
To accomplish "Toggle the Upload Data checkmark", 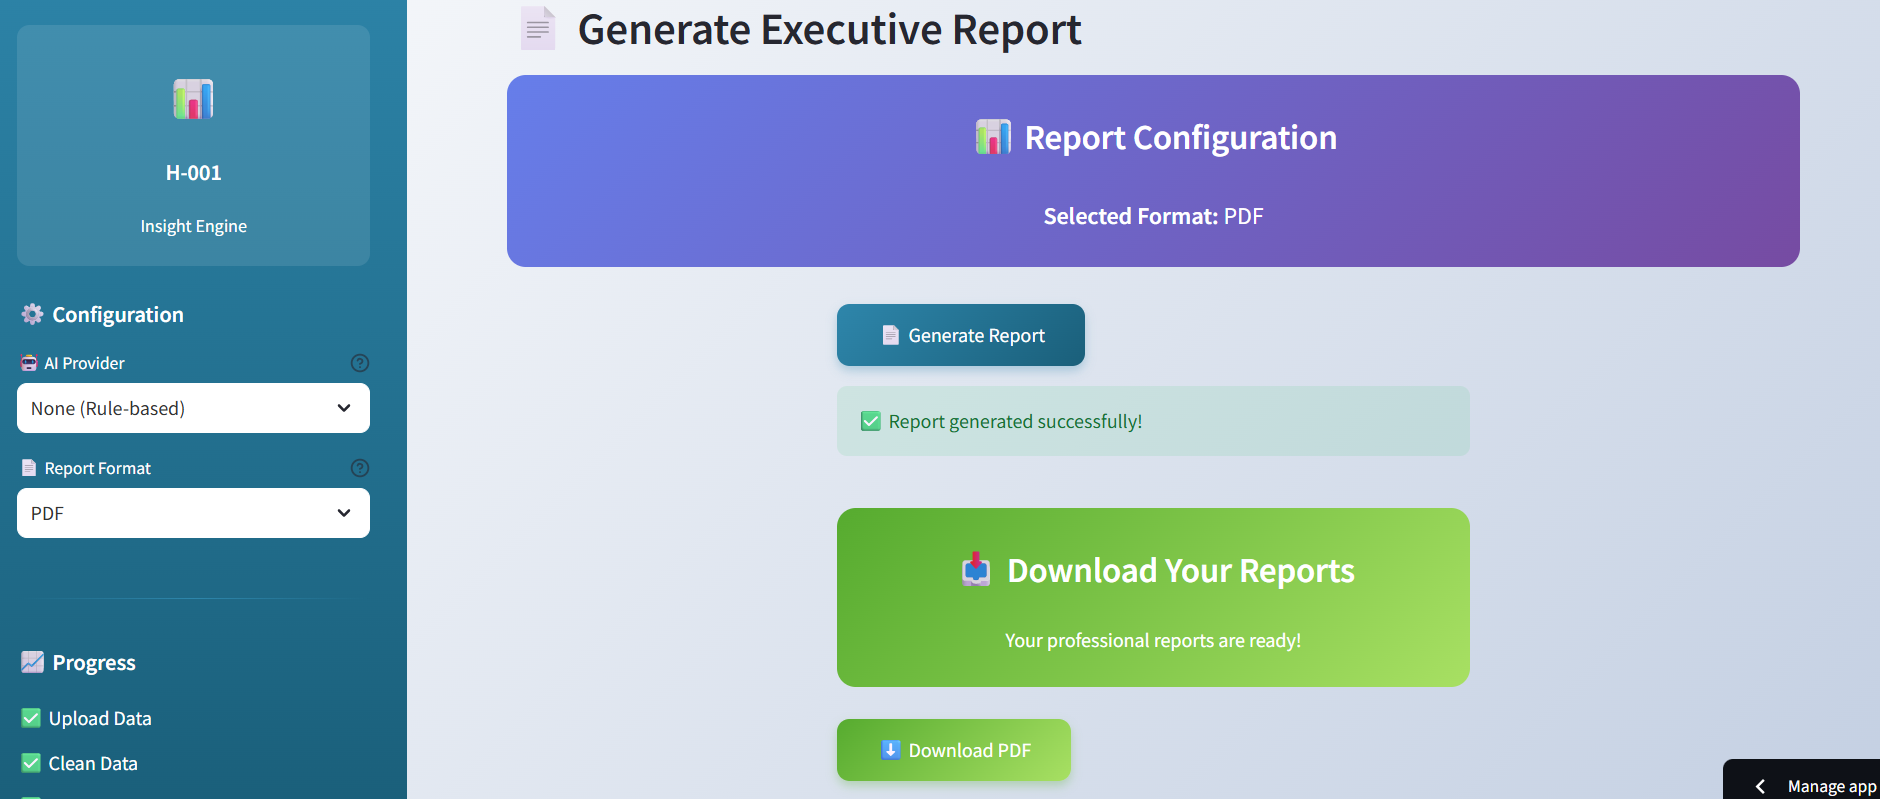I will coord(31,718).
